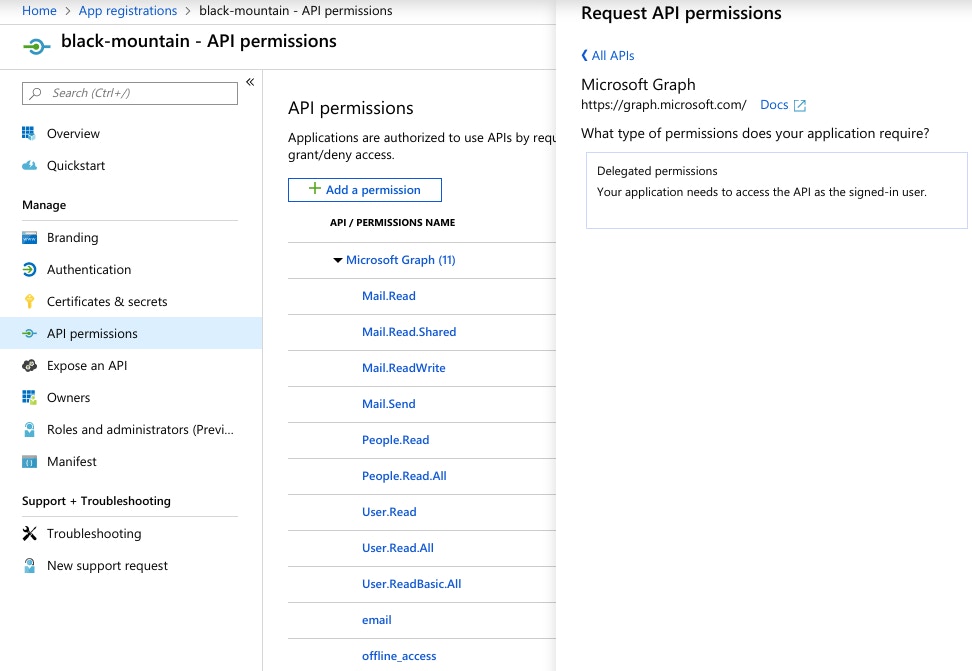Click the Quickstart cloud icon
The image size is (972, 671).
click(x=29, y=165)
